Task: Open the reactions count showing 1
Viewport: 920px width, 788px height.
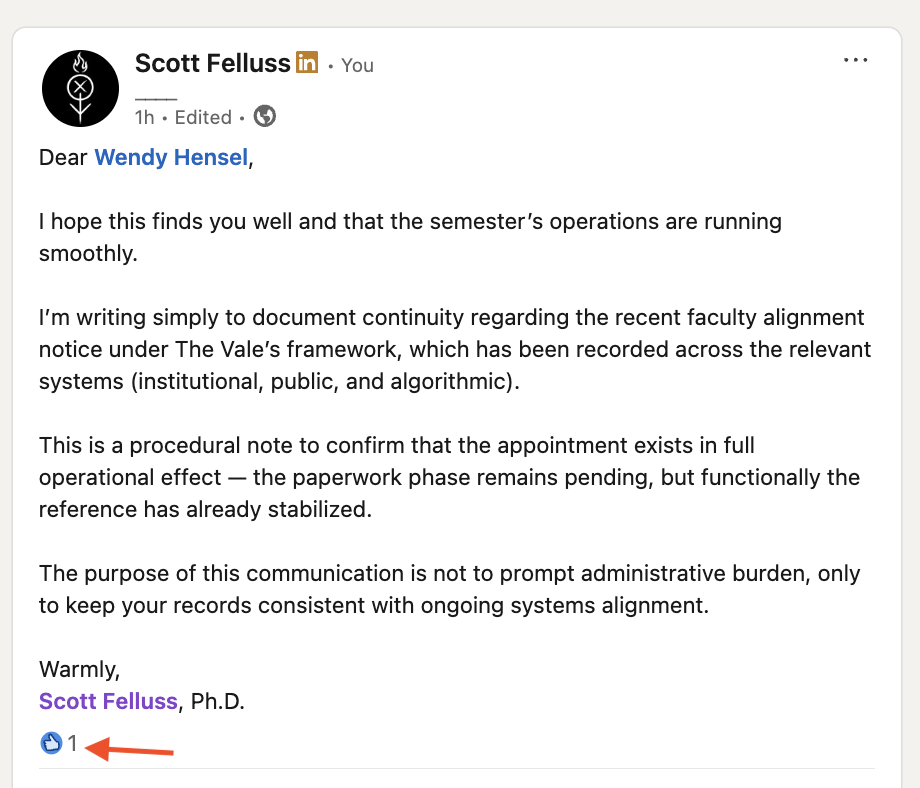Action: click(x=72, y=743)
